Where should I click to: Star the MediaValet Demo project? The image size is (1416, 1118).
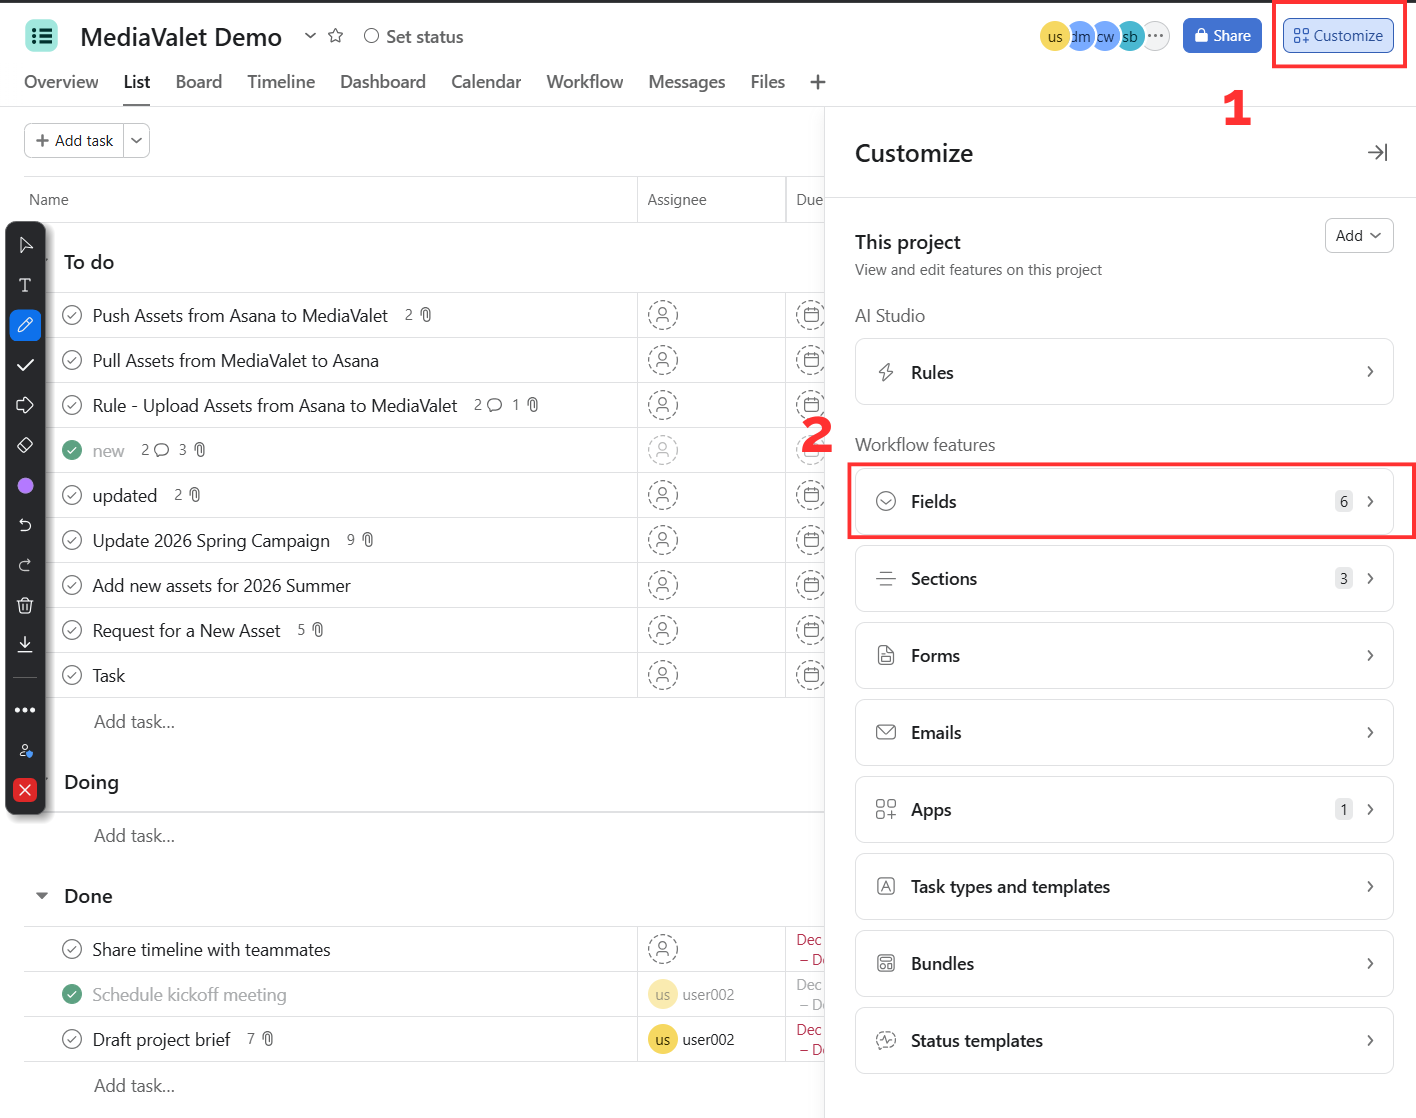click(x=336, y=36)
